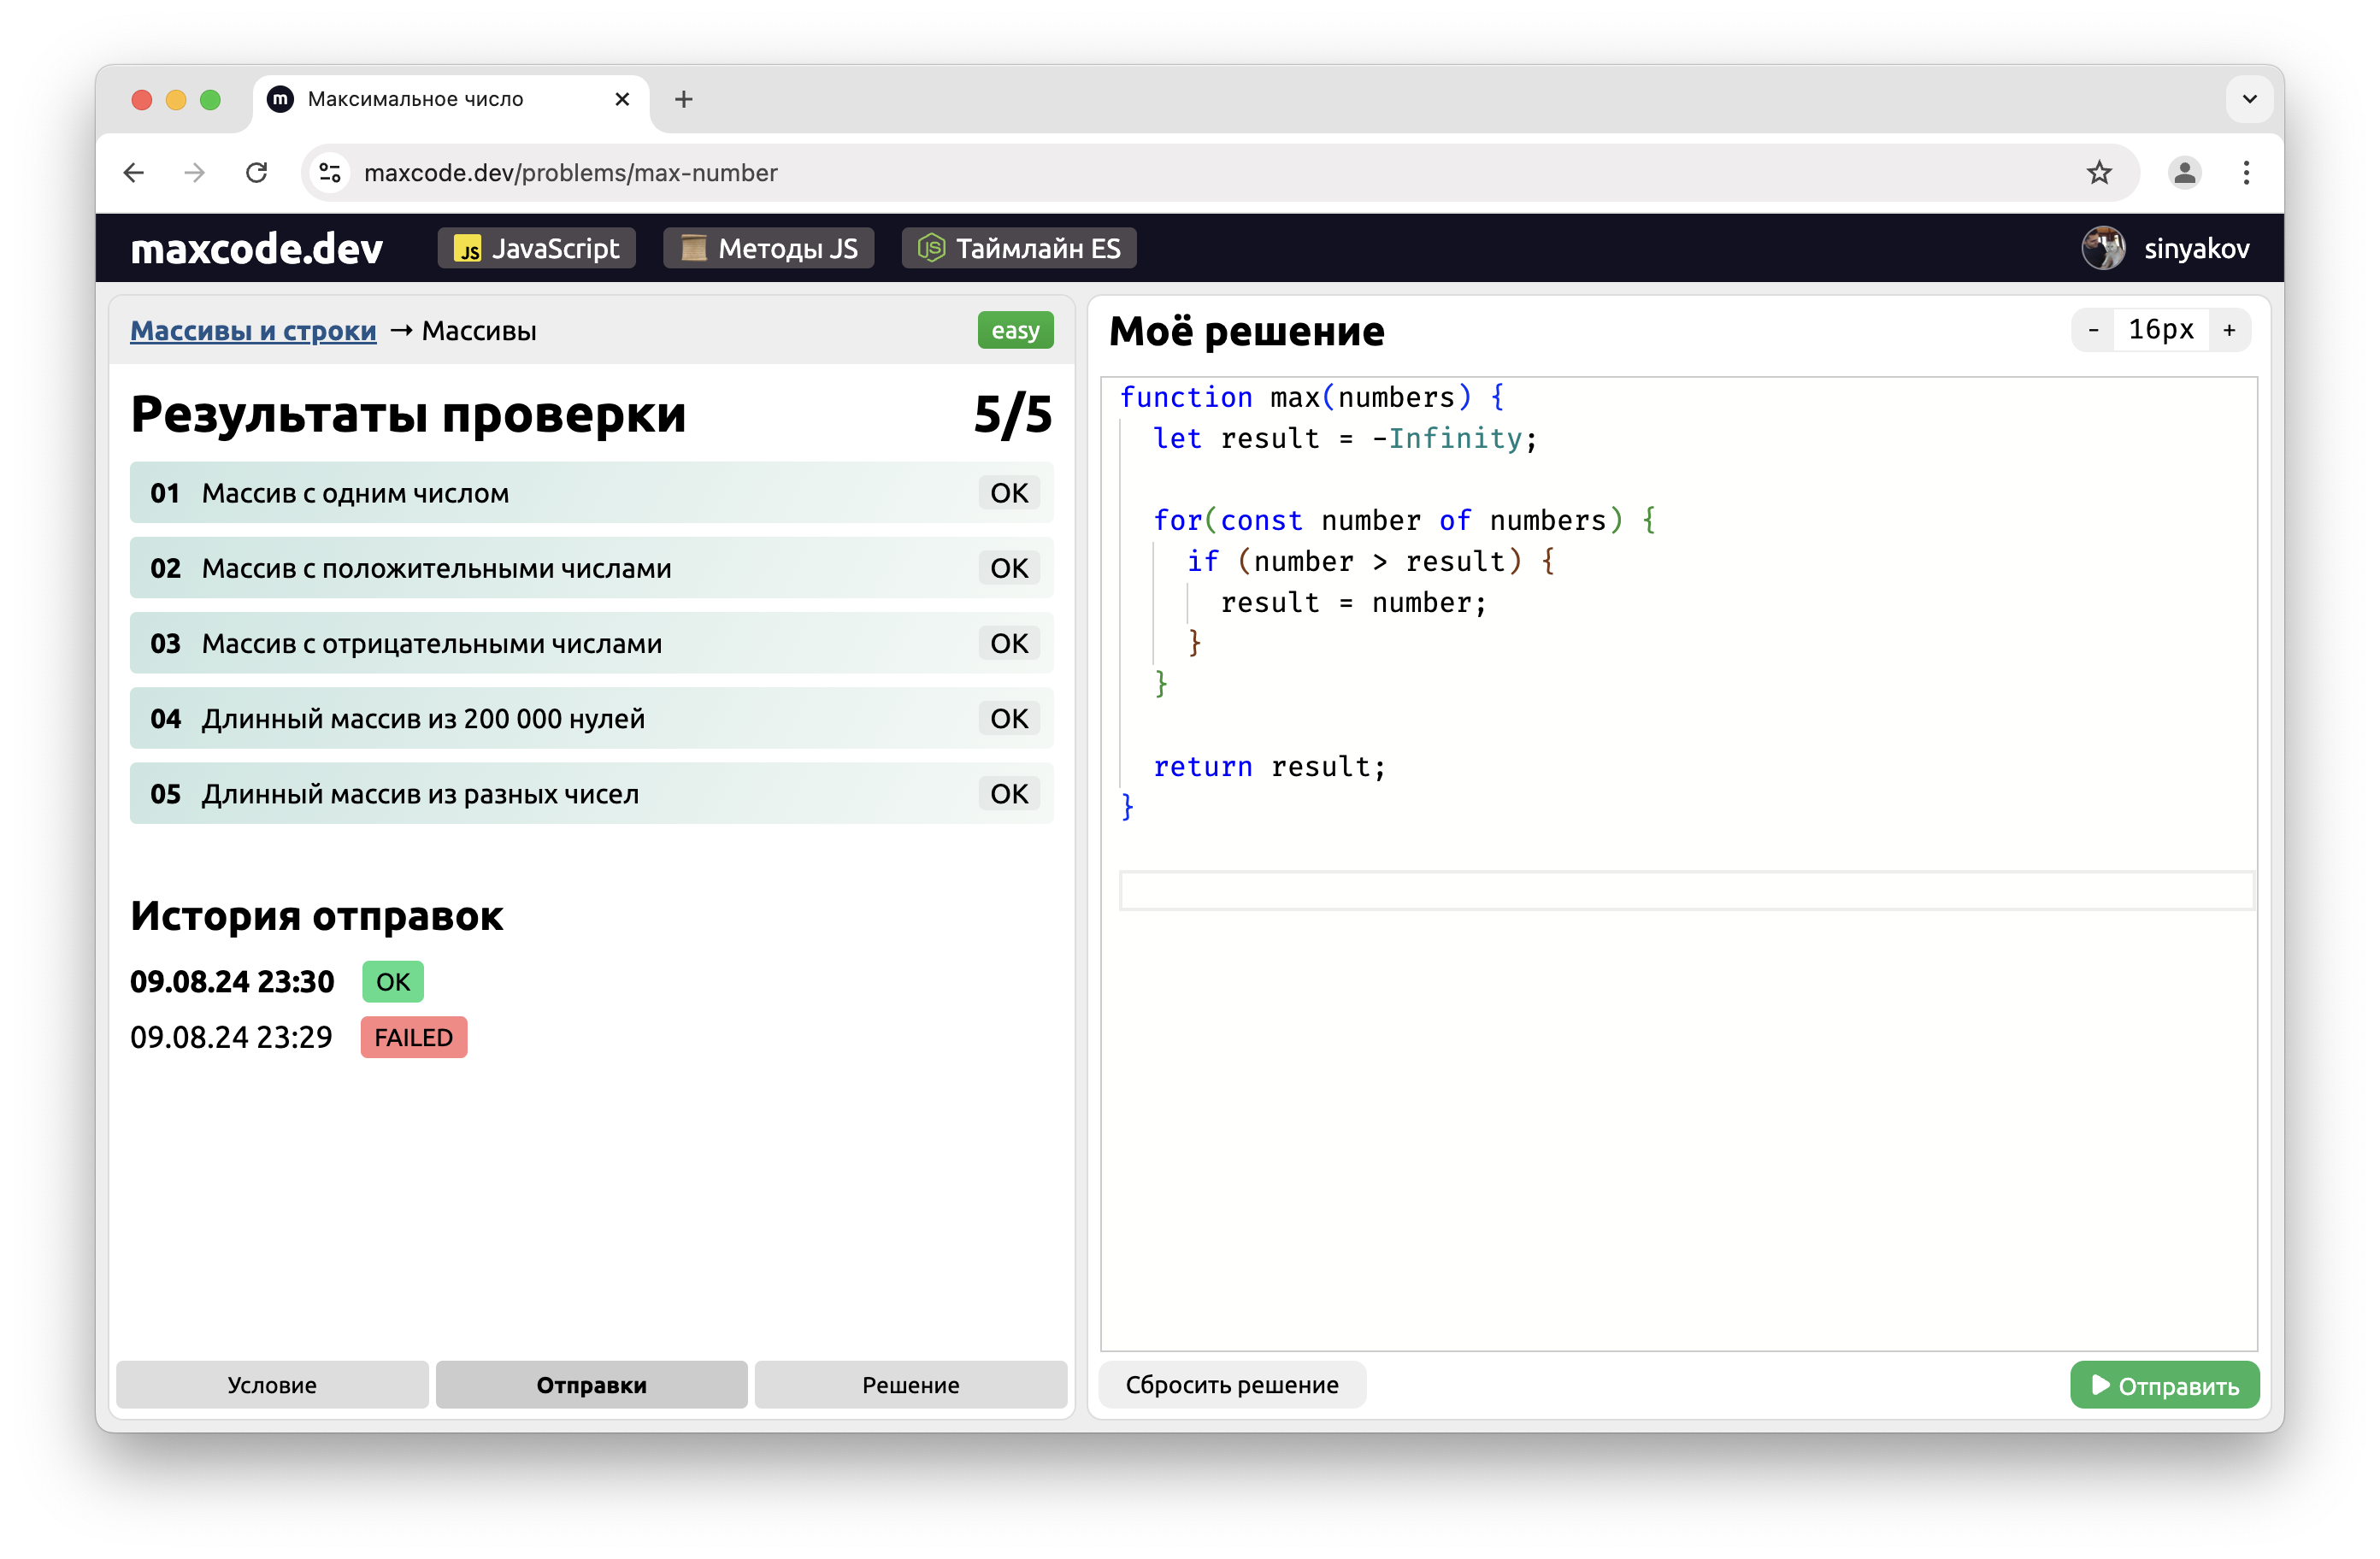The width and height of the screenshot is (2380, 1559).
Task: Expand the tab search dropdown arrow
Action: click(x=2249, y=99)
